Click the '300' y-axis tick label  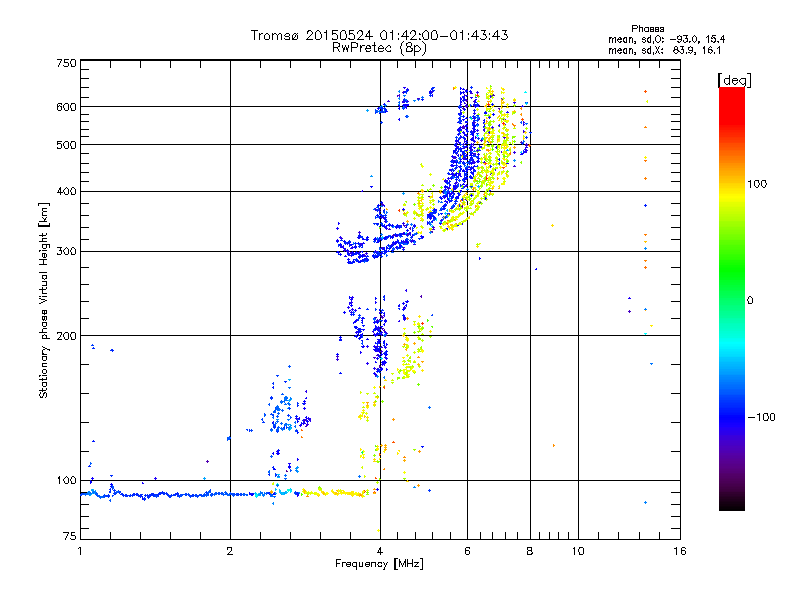[x=66, y=252]
